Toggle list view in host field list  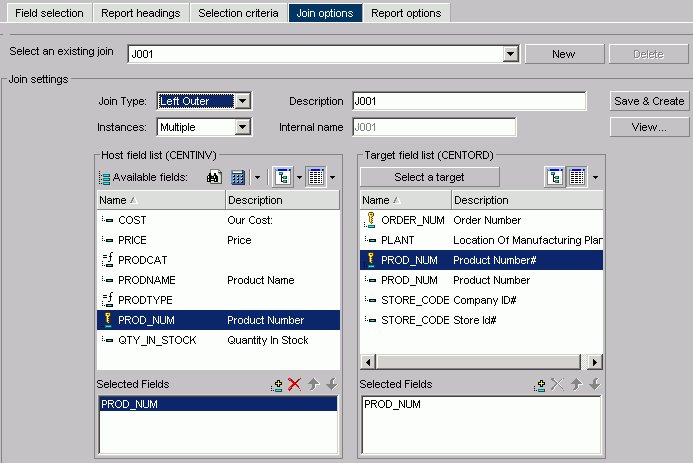click(315, 177)
